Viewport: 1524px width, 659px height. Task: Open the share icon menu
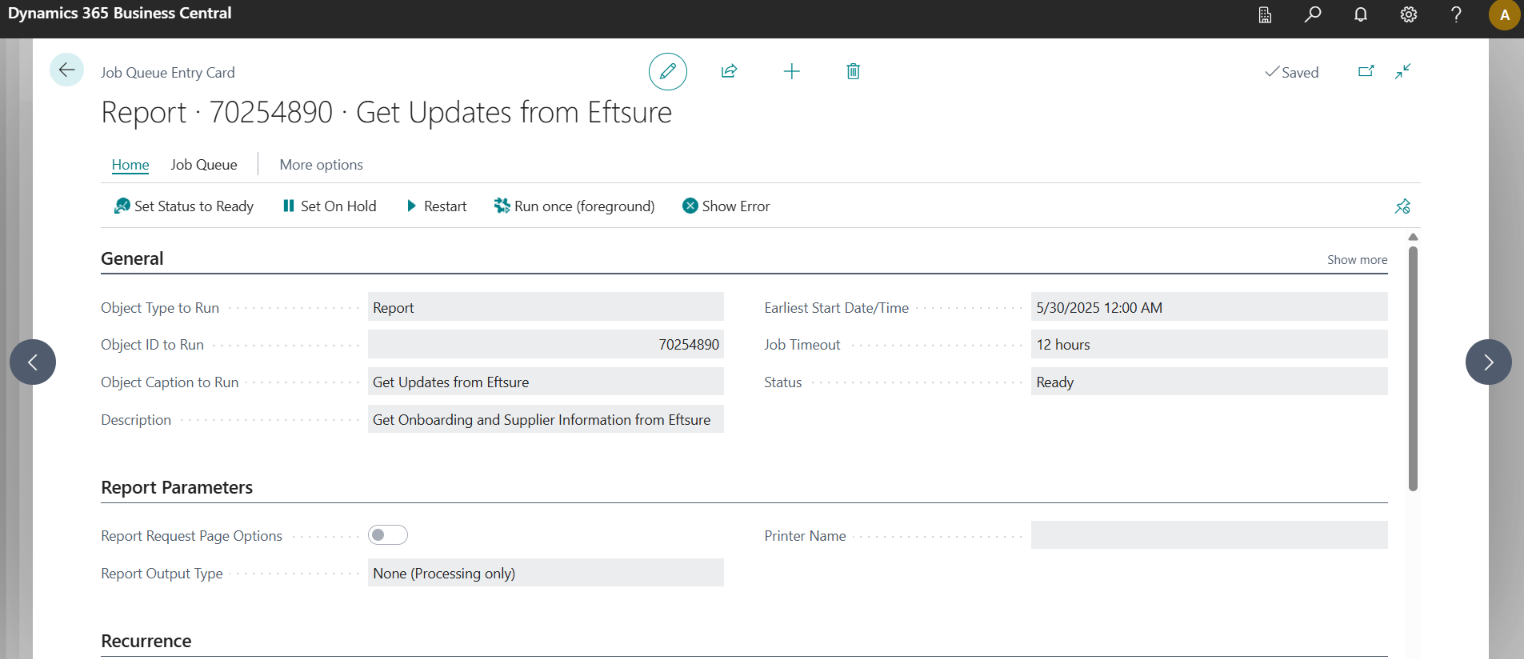tap(729, 71)
